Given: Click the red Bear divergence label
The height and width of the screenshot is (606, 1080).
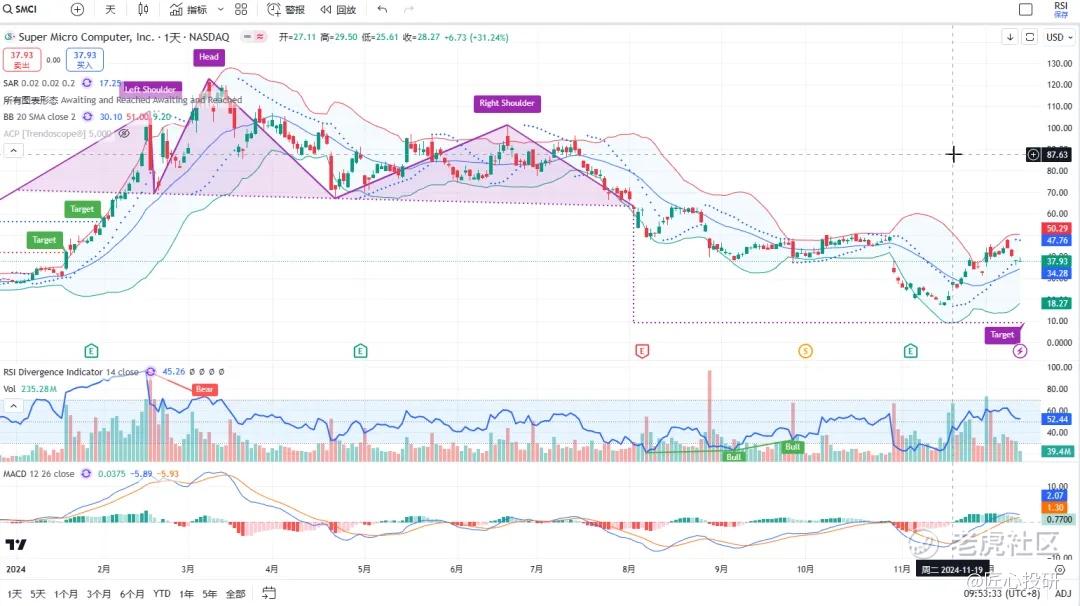Looking at the screenshot, I should click(x=205, y=390).
